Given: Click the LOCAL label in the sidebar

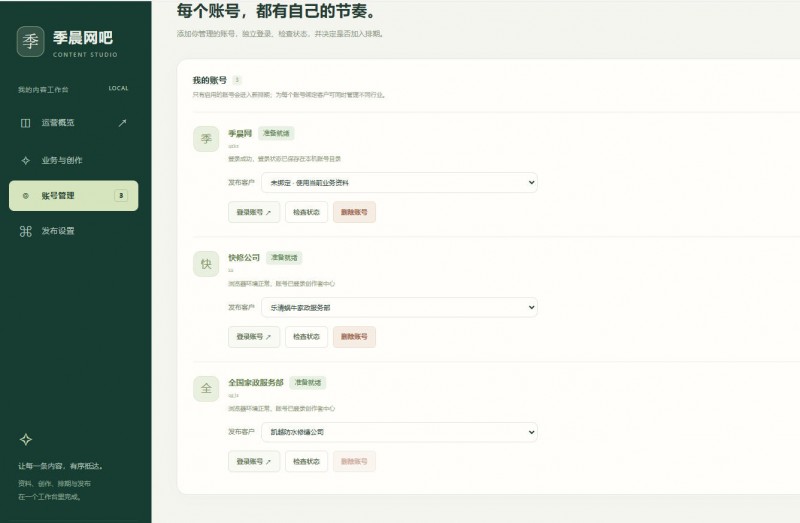Looking at the screenshot, I should click(x=118, y=88).
